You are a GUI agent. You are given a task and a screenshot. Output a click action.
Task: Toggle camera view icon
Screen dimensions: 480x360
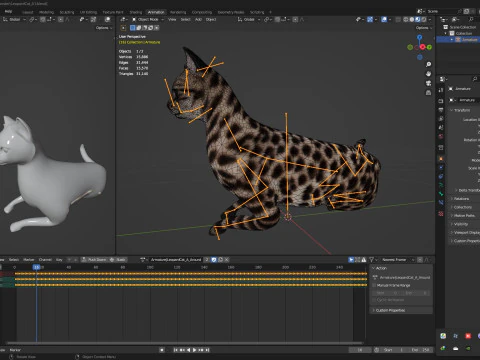coord(428,83)
